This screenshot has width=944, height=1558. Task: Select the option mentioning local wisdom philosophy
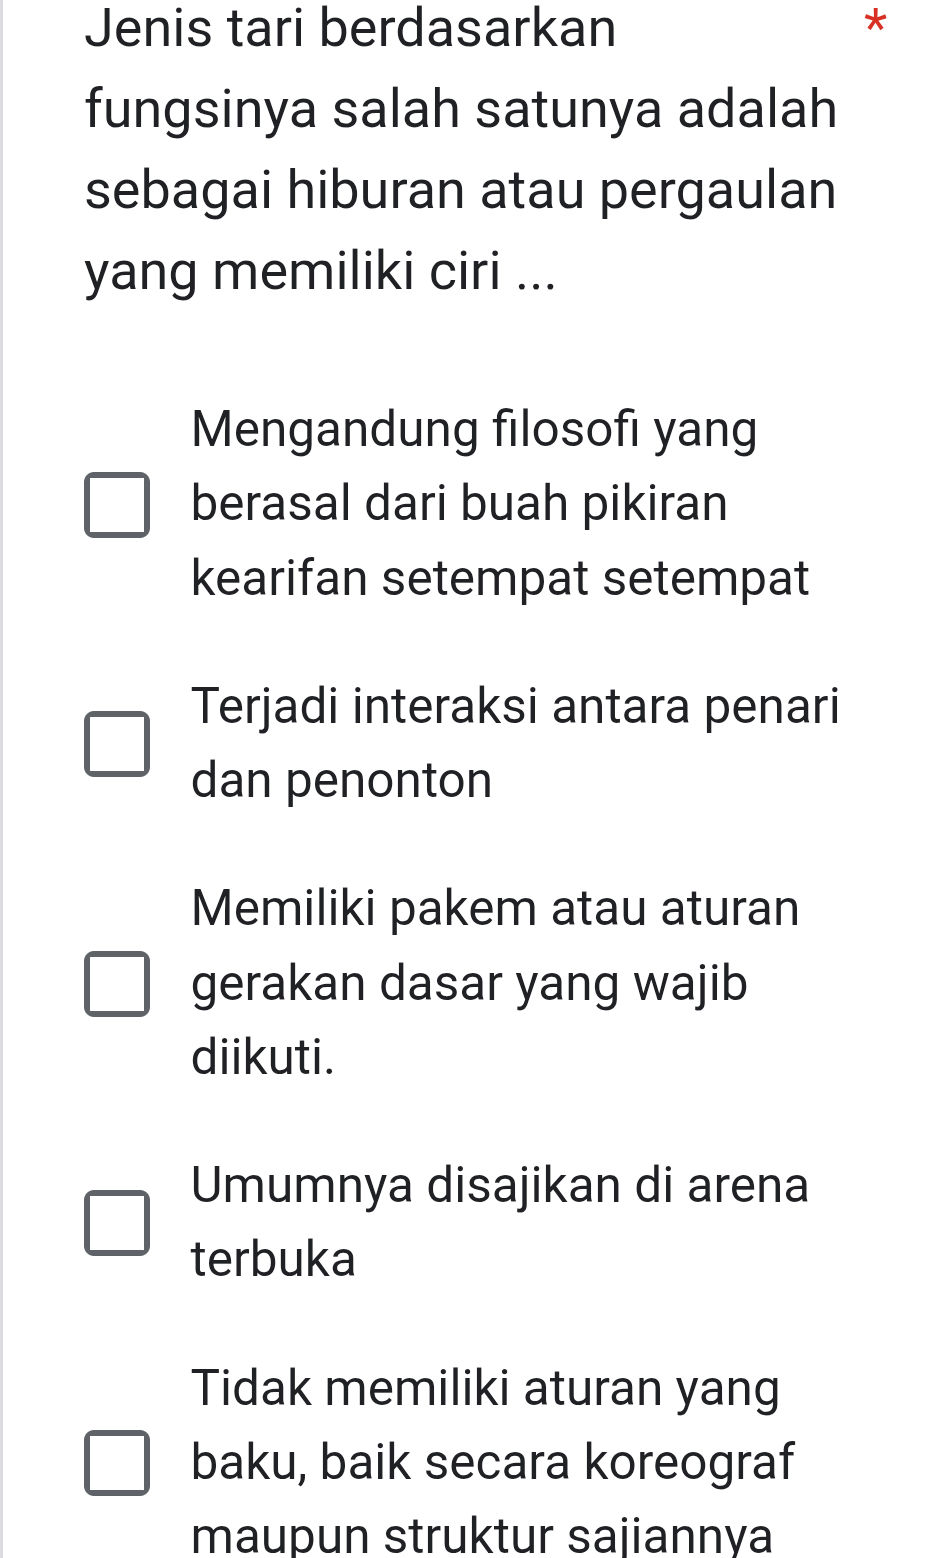[118, 503]
